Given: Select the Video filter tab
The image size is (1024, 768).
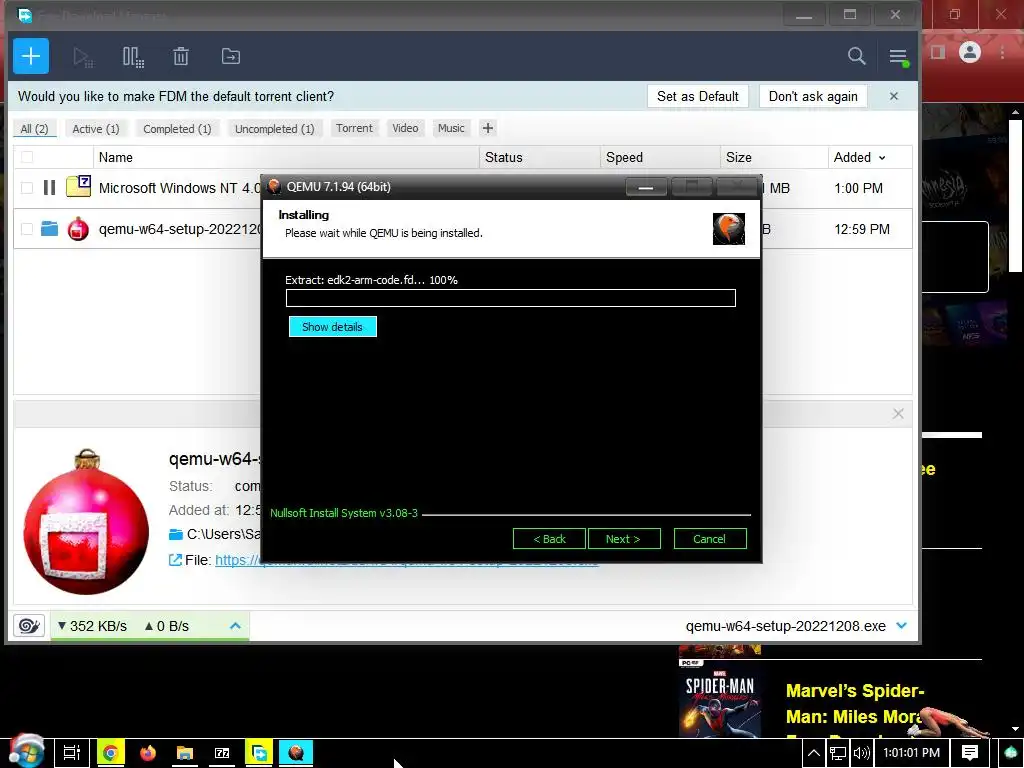Looking at the screenshot, I should (x=405, y=128).
